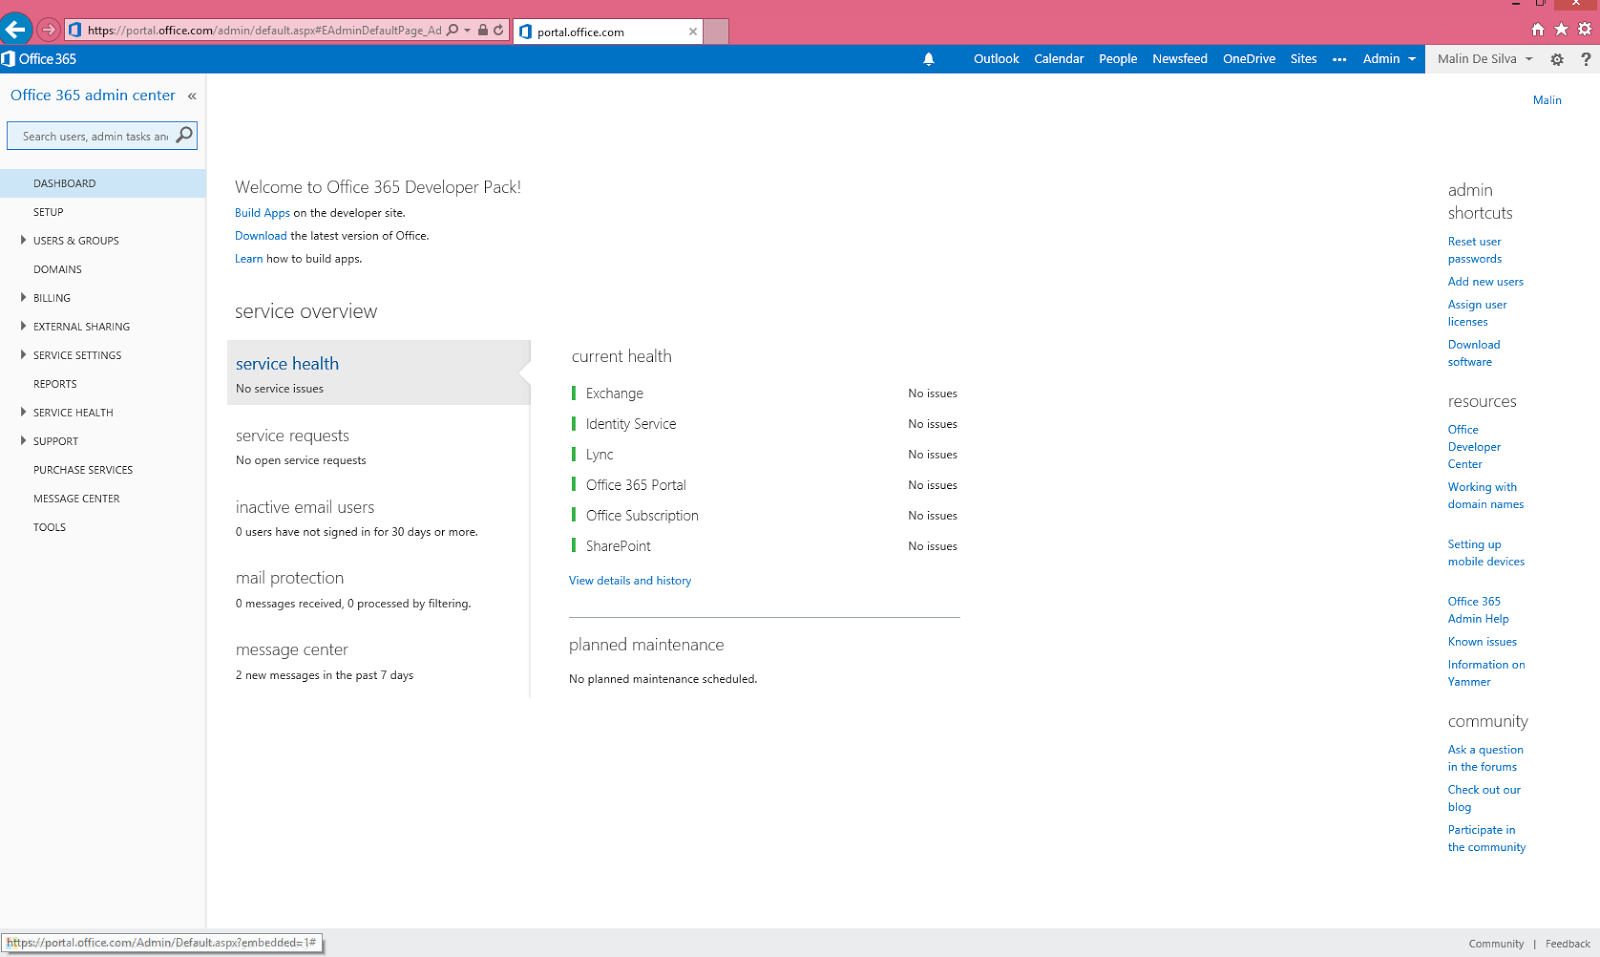Select the service requests overview tile

pyautogui.click(x=378, y=447)
